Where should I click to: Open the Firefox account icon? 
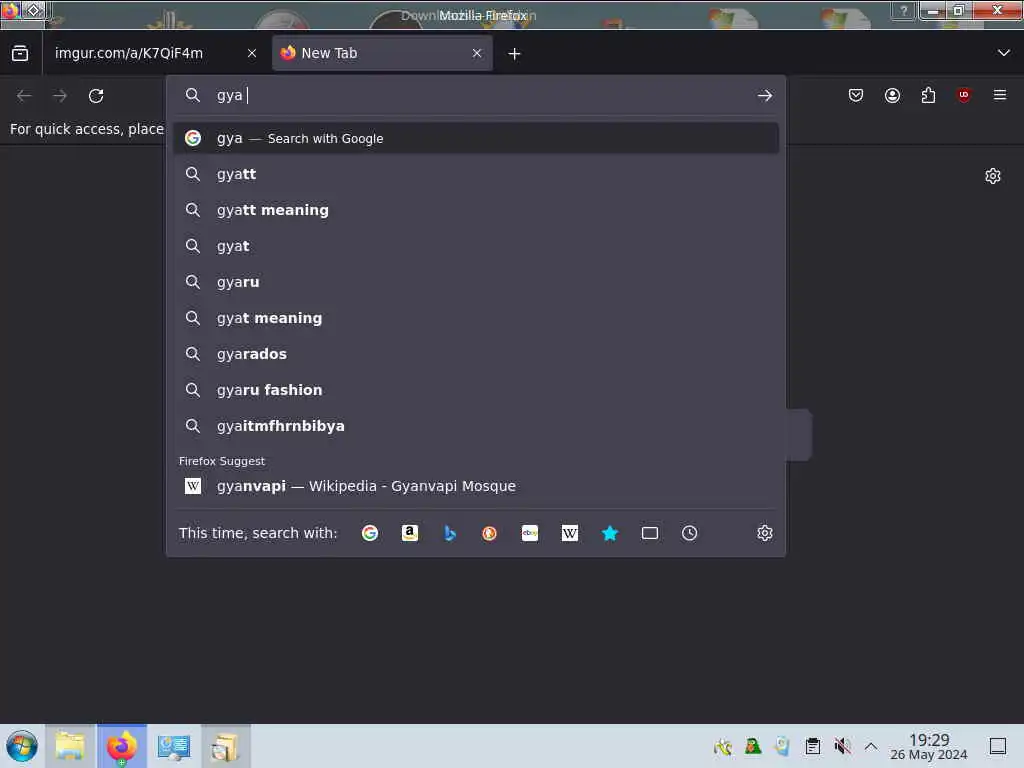pos(892,96)
